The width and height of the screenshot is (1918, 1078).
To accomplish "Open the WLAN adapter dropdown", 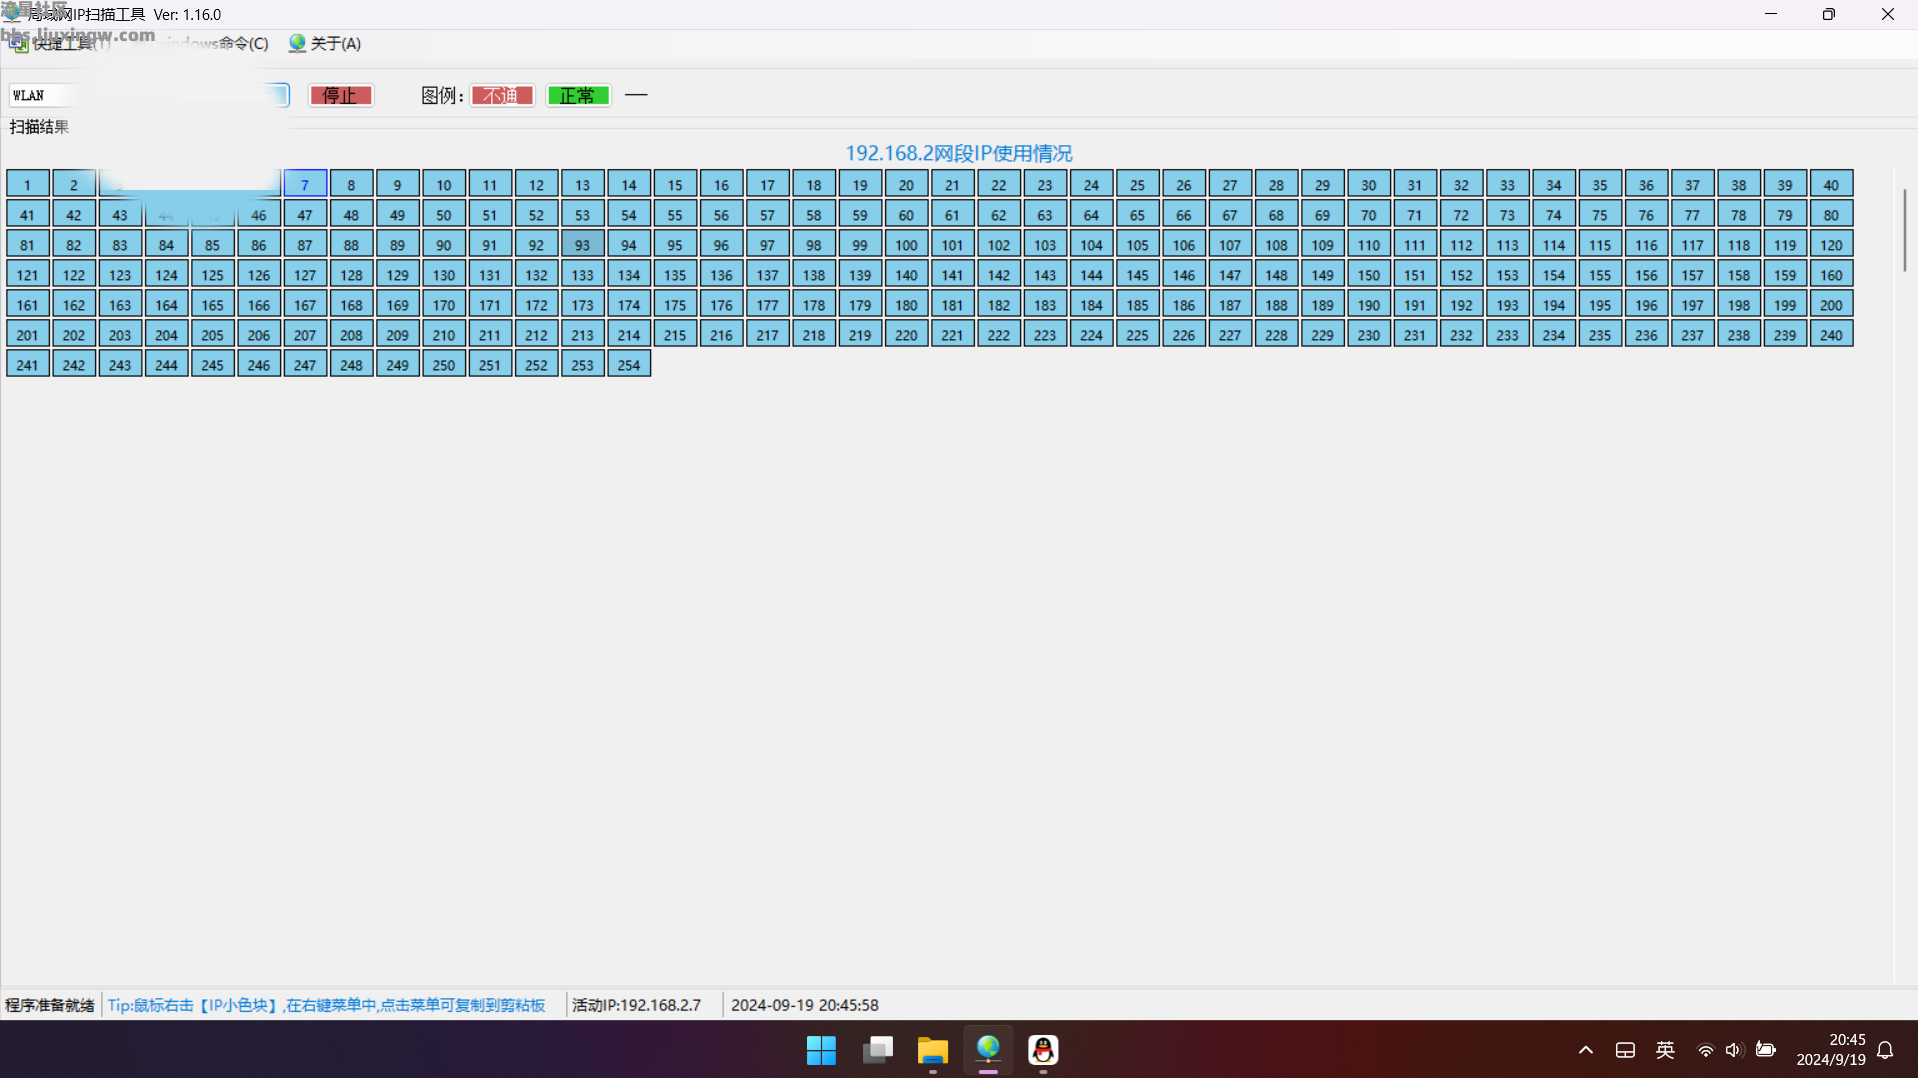I will pos(148,95).
